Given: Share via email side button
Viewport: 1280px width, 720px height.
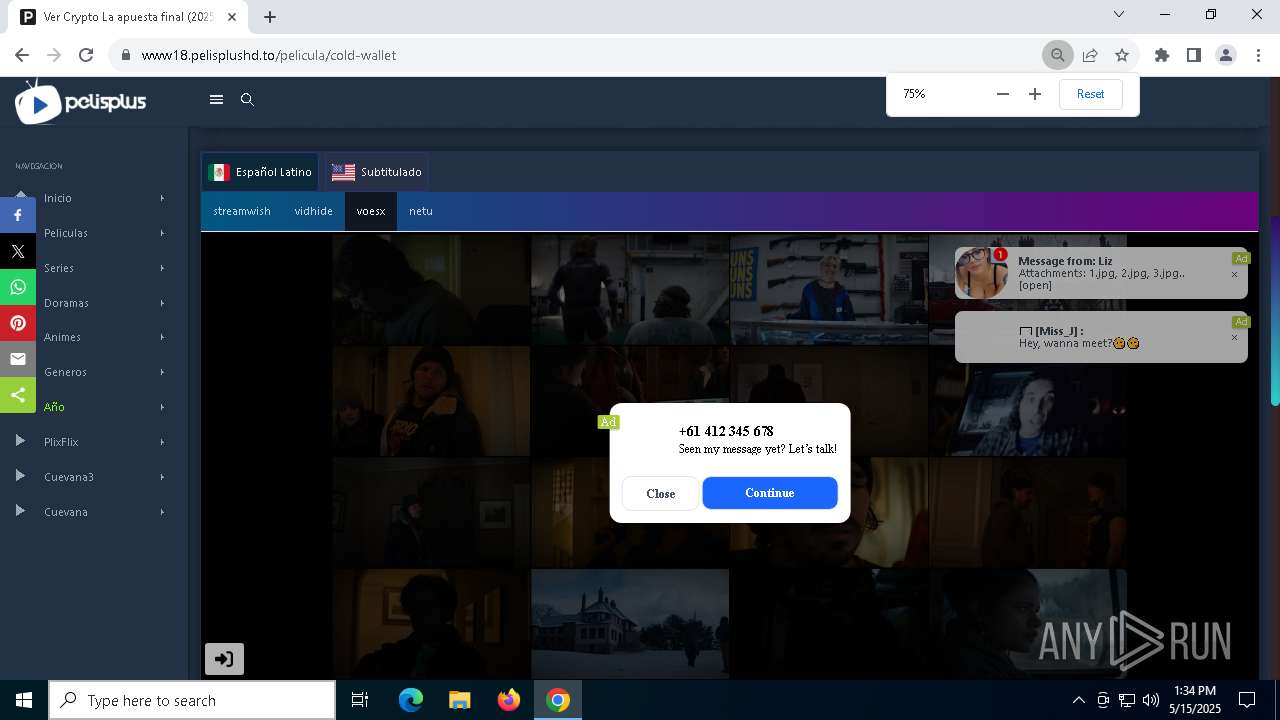Looking at the screenshot, I should 18,359.
